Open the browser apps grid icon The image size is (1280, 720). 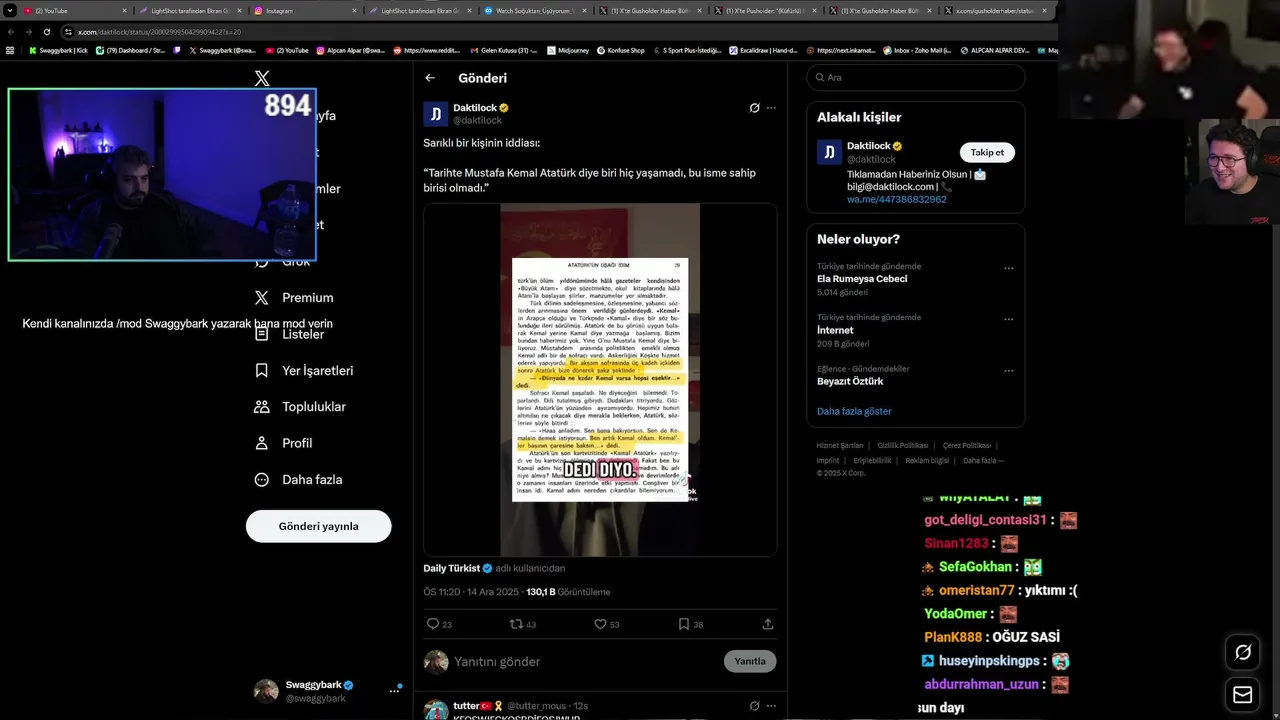click(10, 50)
